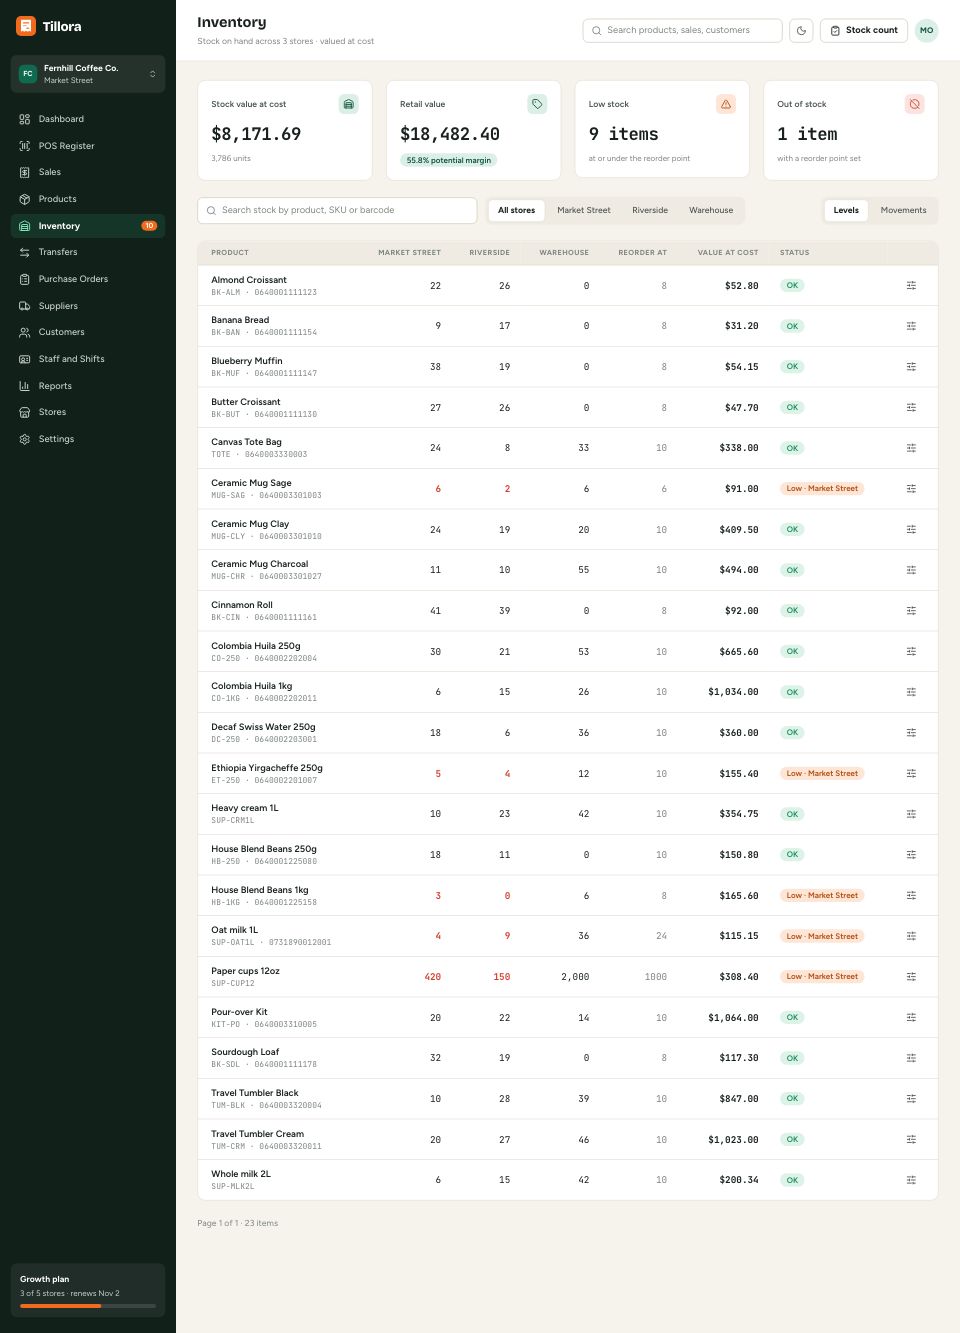Click the Butter Croissant product name

[x=246, y=402]
